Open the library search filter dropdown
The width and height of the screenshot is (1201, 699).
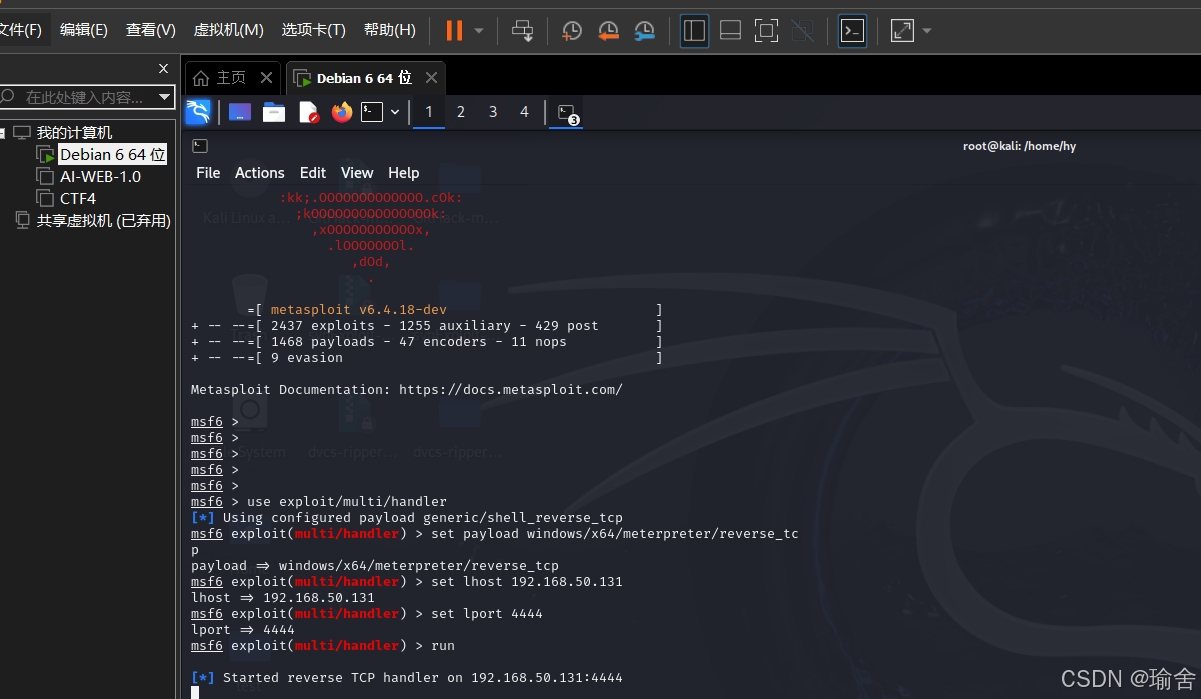(165, 97)
